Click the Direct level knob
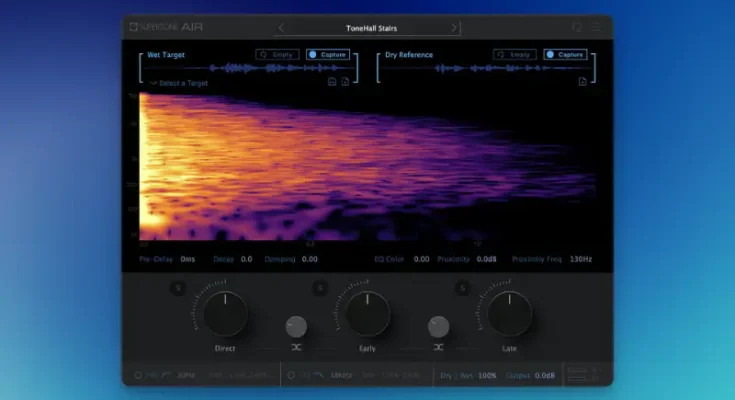This screenshot has height=400, width=735. tap(225, 313)
